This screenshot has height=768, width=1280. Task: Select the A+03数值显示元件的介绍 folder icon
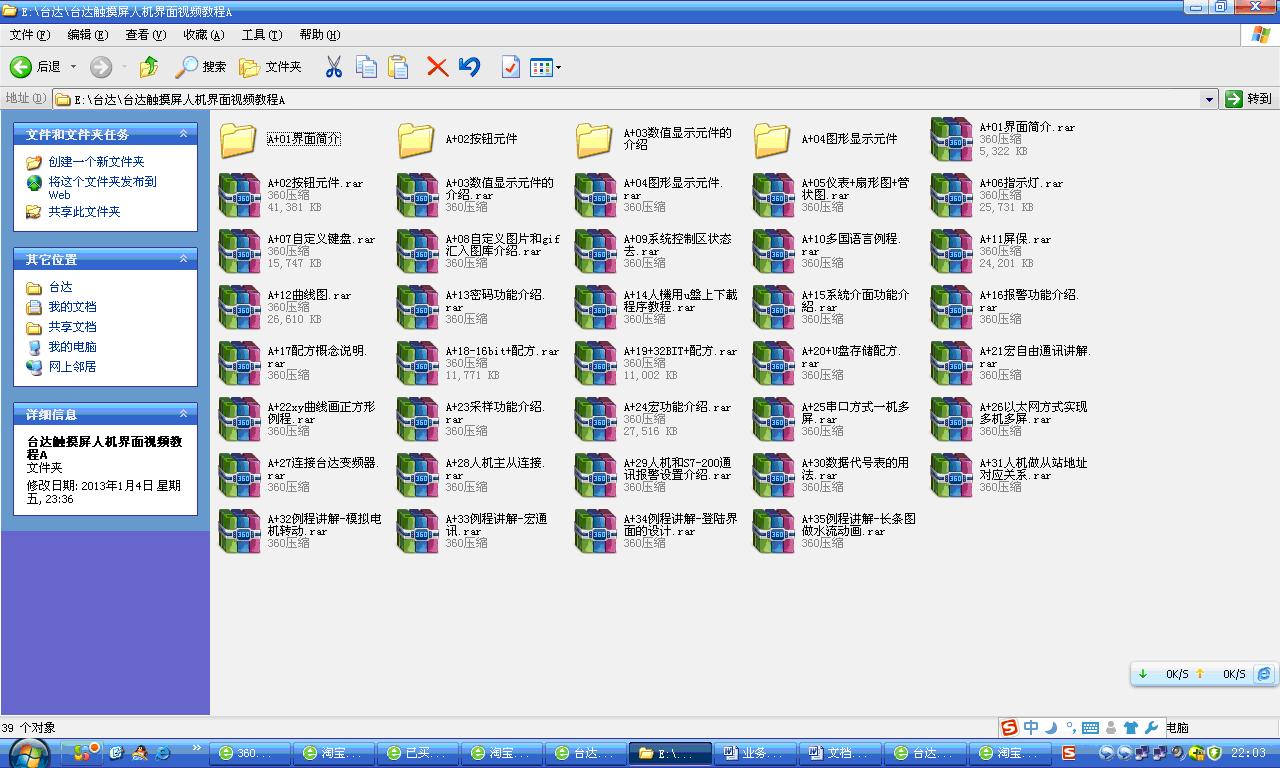point(595,139)
